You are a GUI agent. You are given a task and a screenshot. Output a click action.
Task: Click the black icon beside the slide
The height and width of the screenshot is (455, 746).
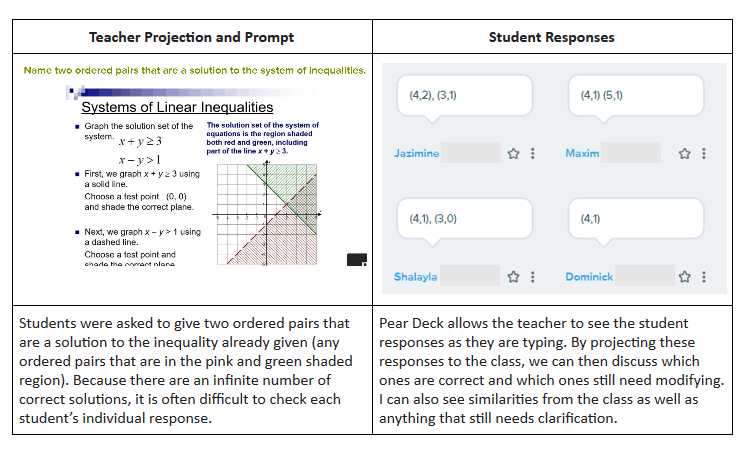(x=356, y=260)
